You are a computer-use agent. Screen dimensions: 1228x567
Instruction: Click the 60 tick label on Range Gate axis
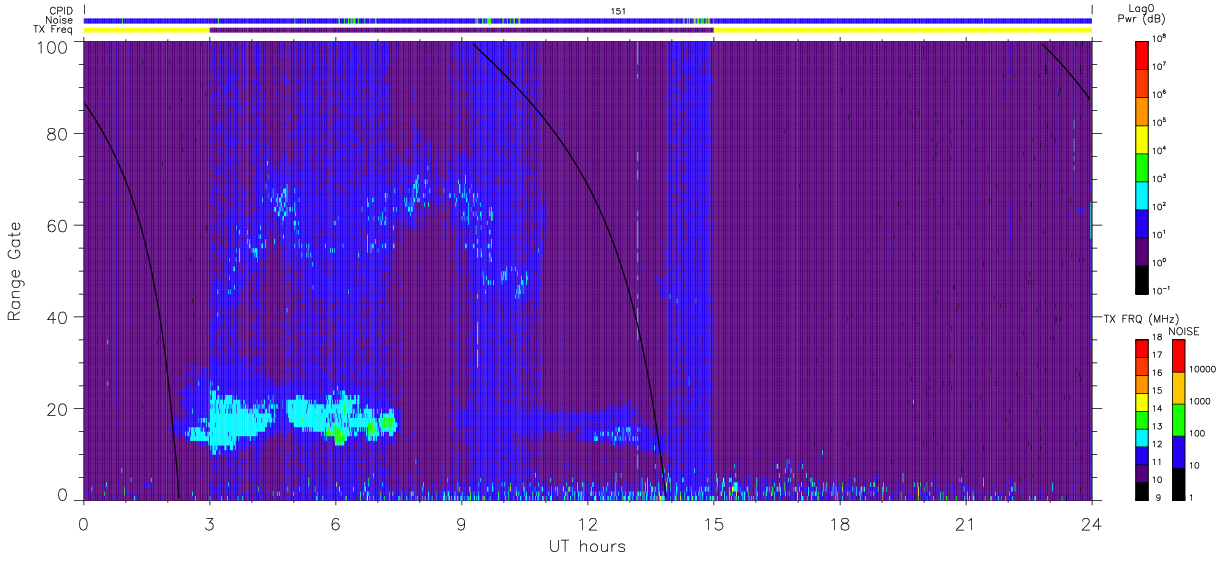tap(58, 225)
